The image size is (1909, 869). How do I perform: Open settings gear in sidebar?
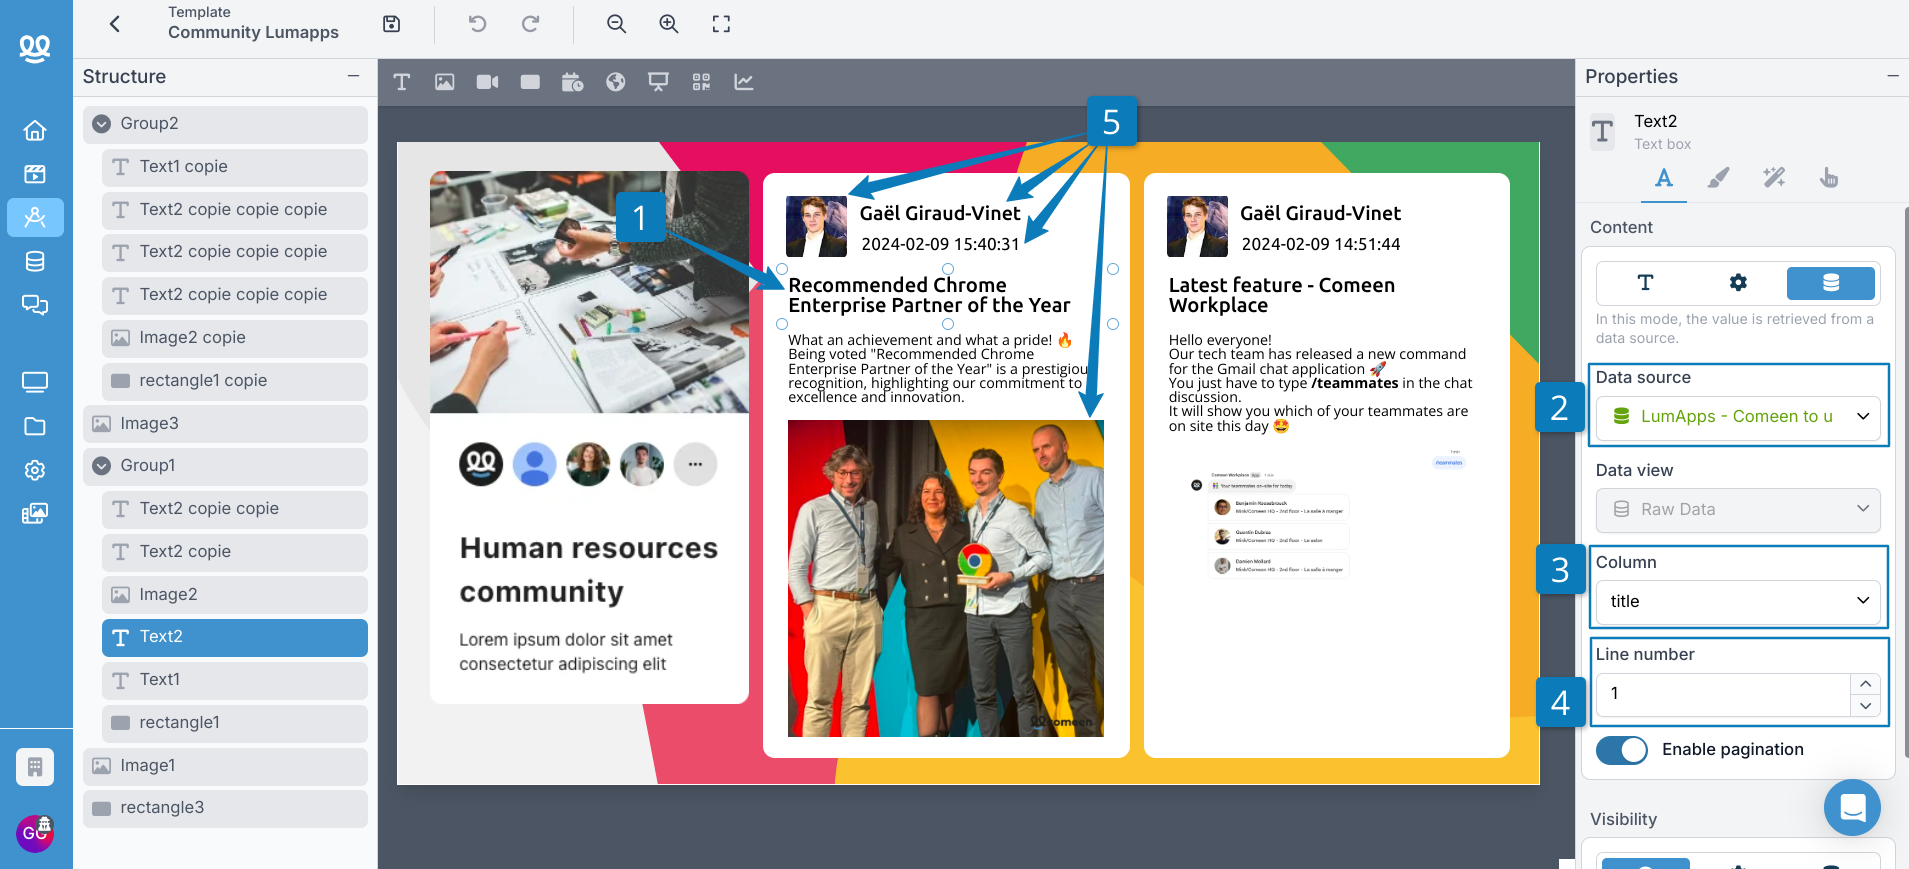[x=35, y=470]
